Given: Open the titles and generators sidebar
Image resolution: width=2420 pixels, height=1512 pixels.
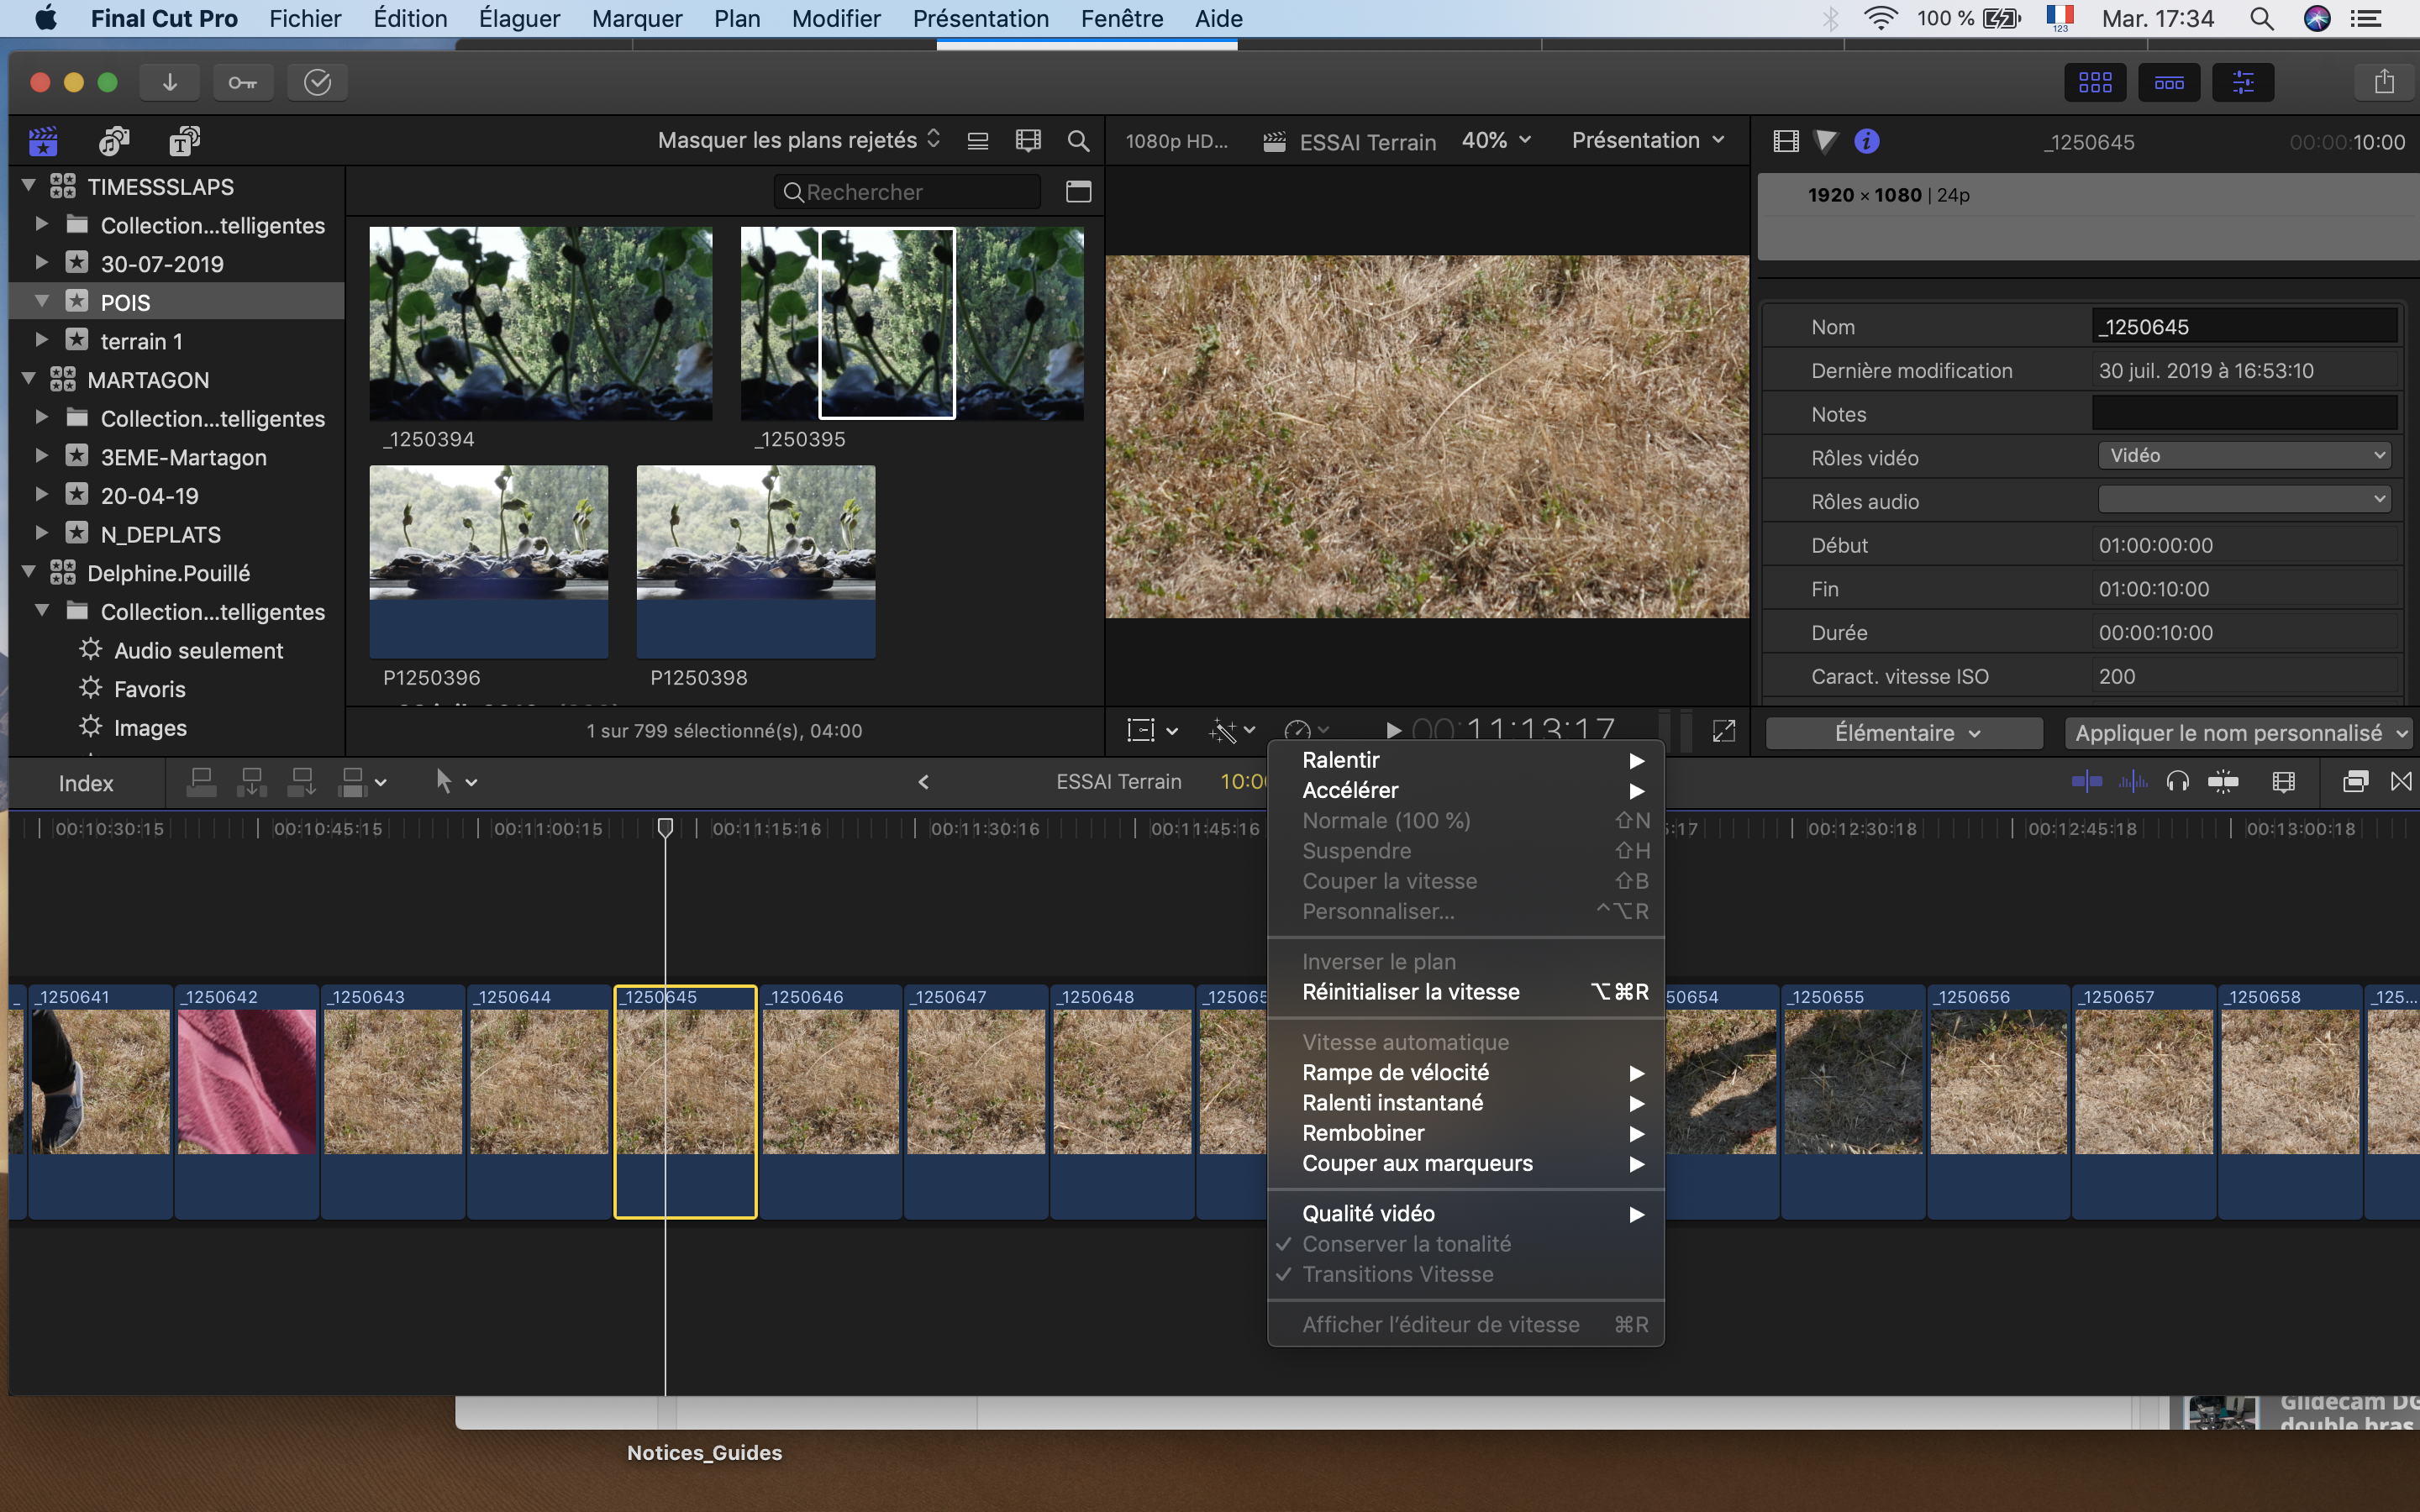Looking at the screenshot, I should (184, 141).
